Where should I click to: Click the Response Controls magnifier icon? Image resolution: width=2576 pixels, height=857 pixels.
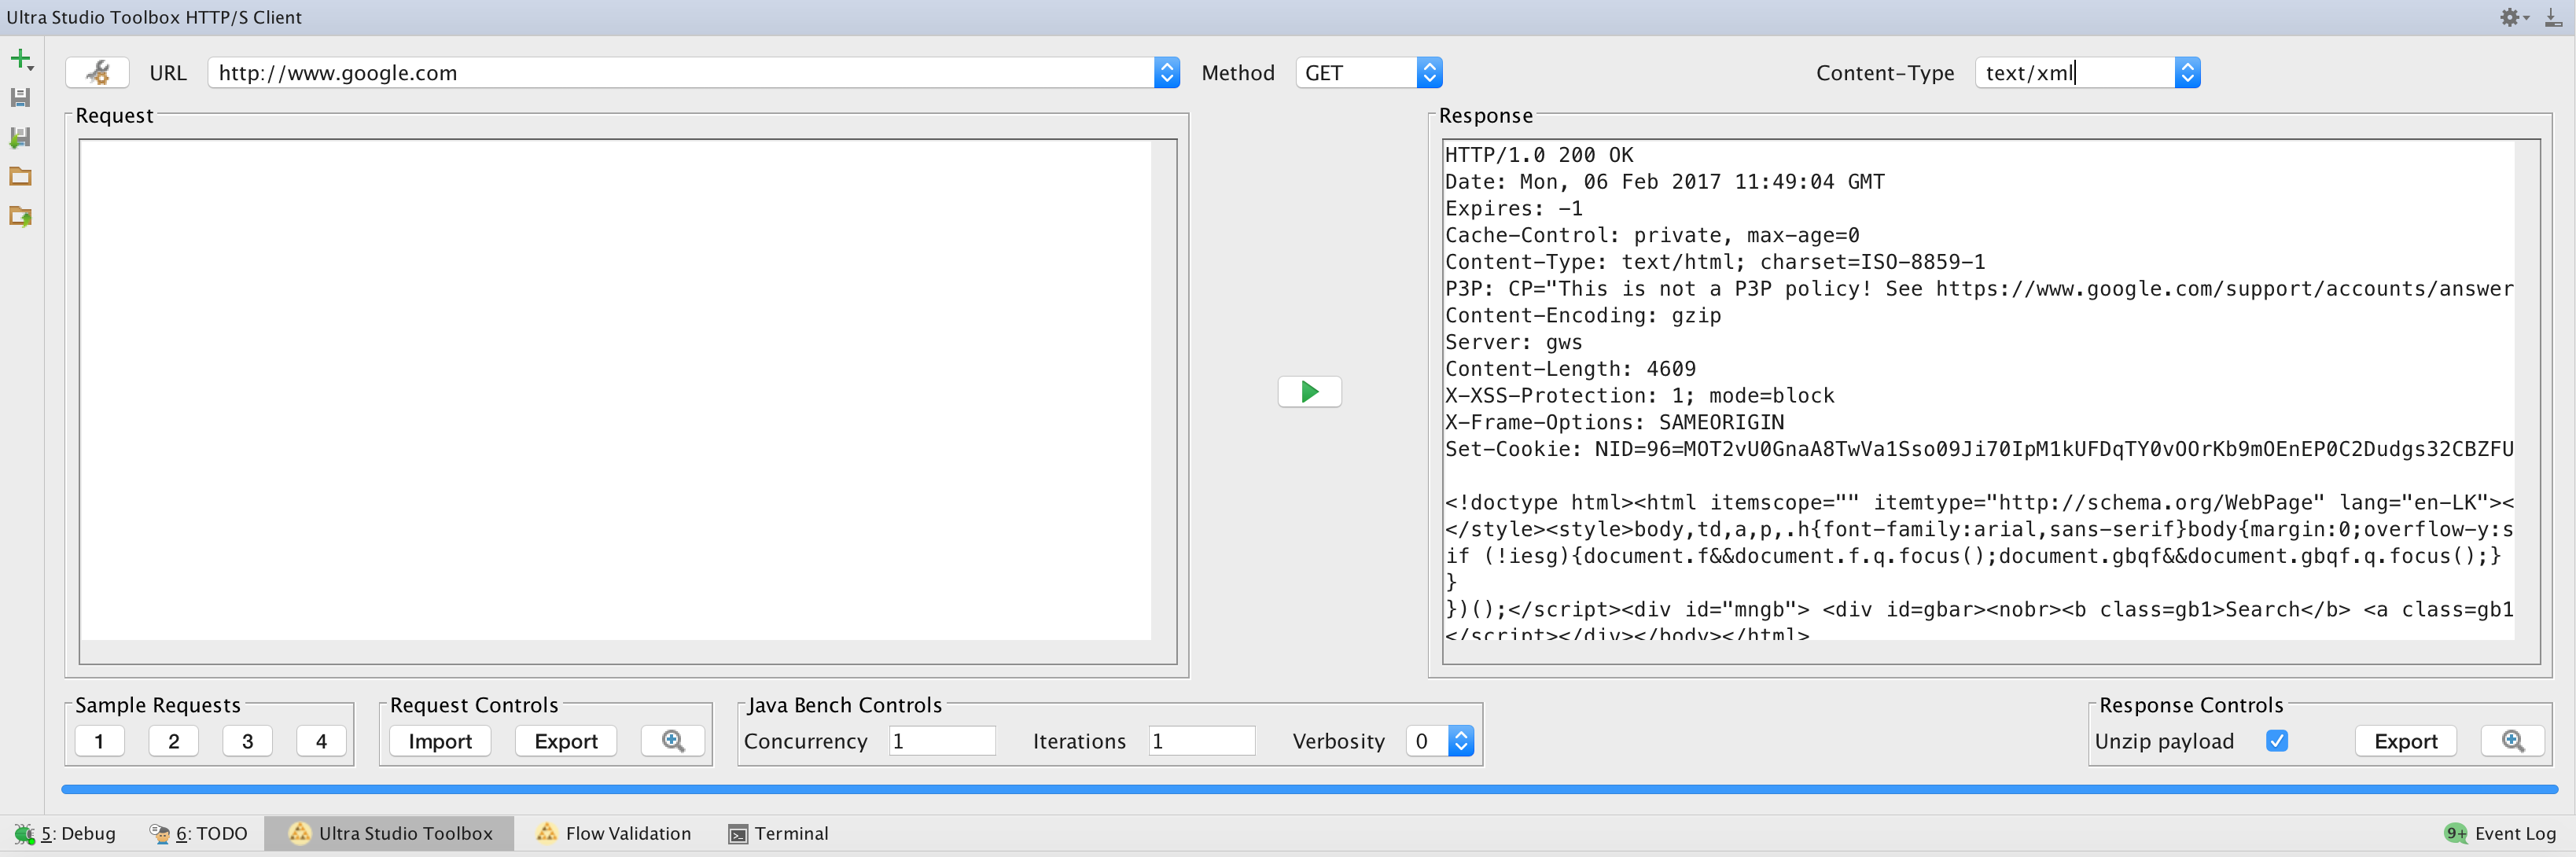point(2512,741)
